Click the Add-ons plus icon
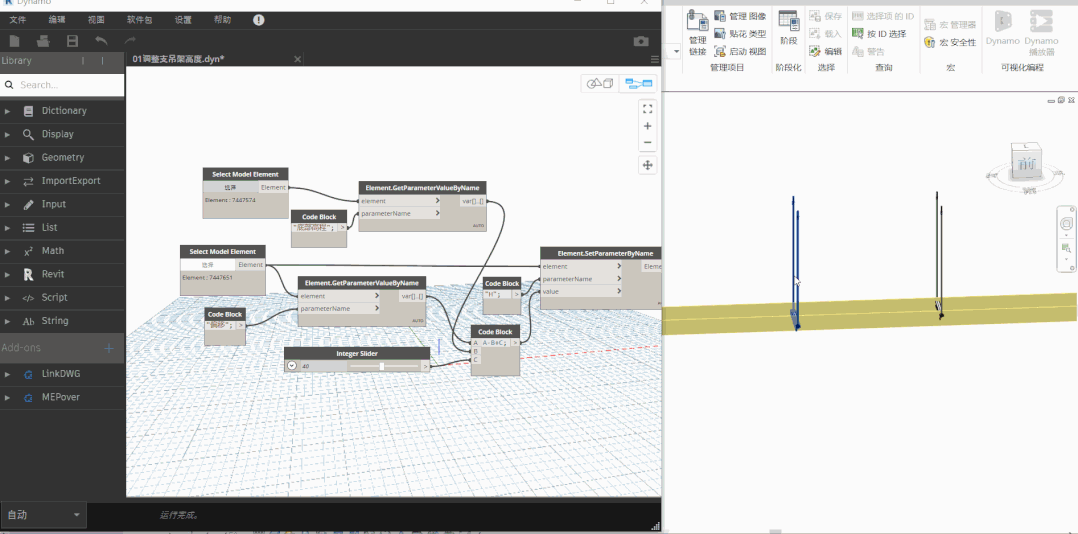This screenshot has width=1078, height=534. [x=109, y=348]
